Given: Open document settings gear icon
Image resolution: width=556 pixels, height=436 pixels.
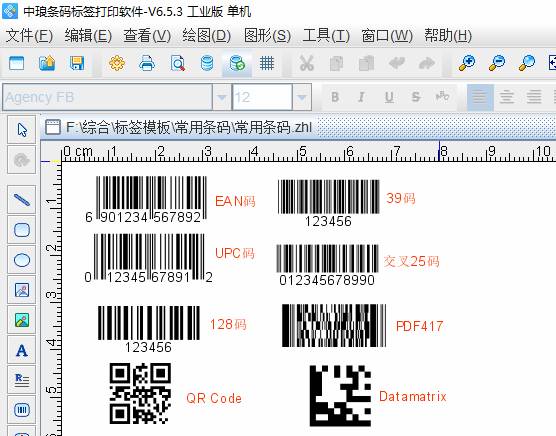Looking at the screenshot, I should pyautogui.click(x=117, y=63).
